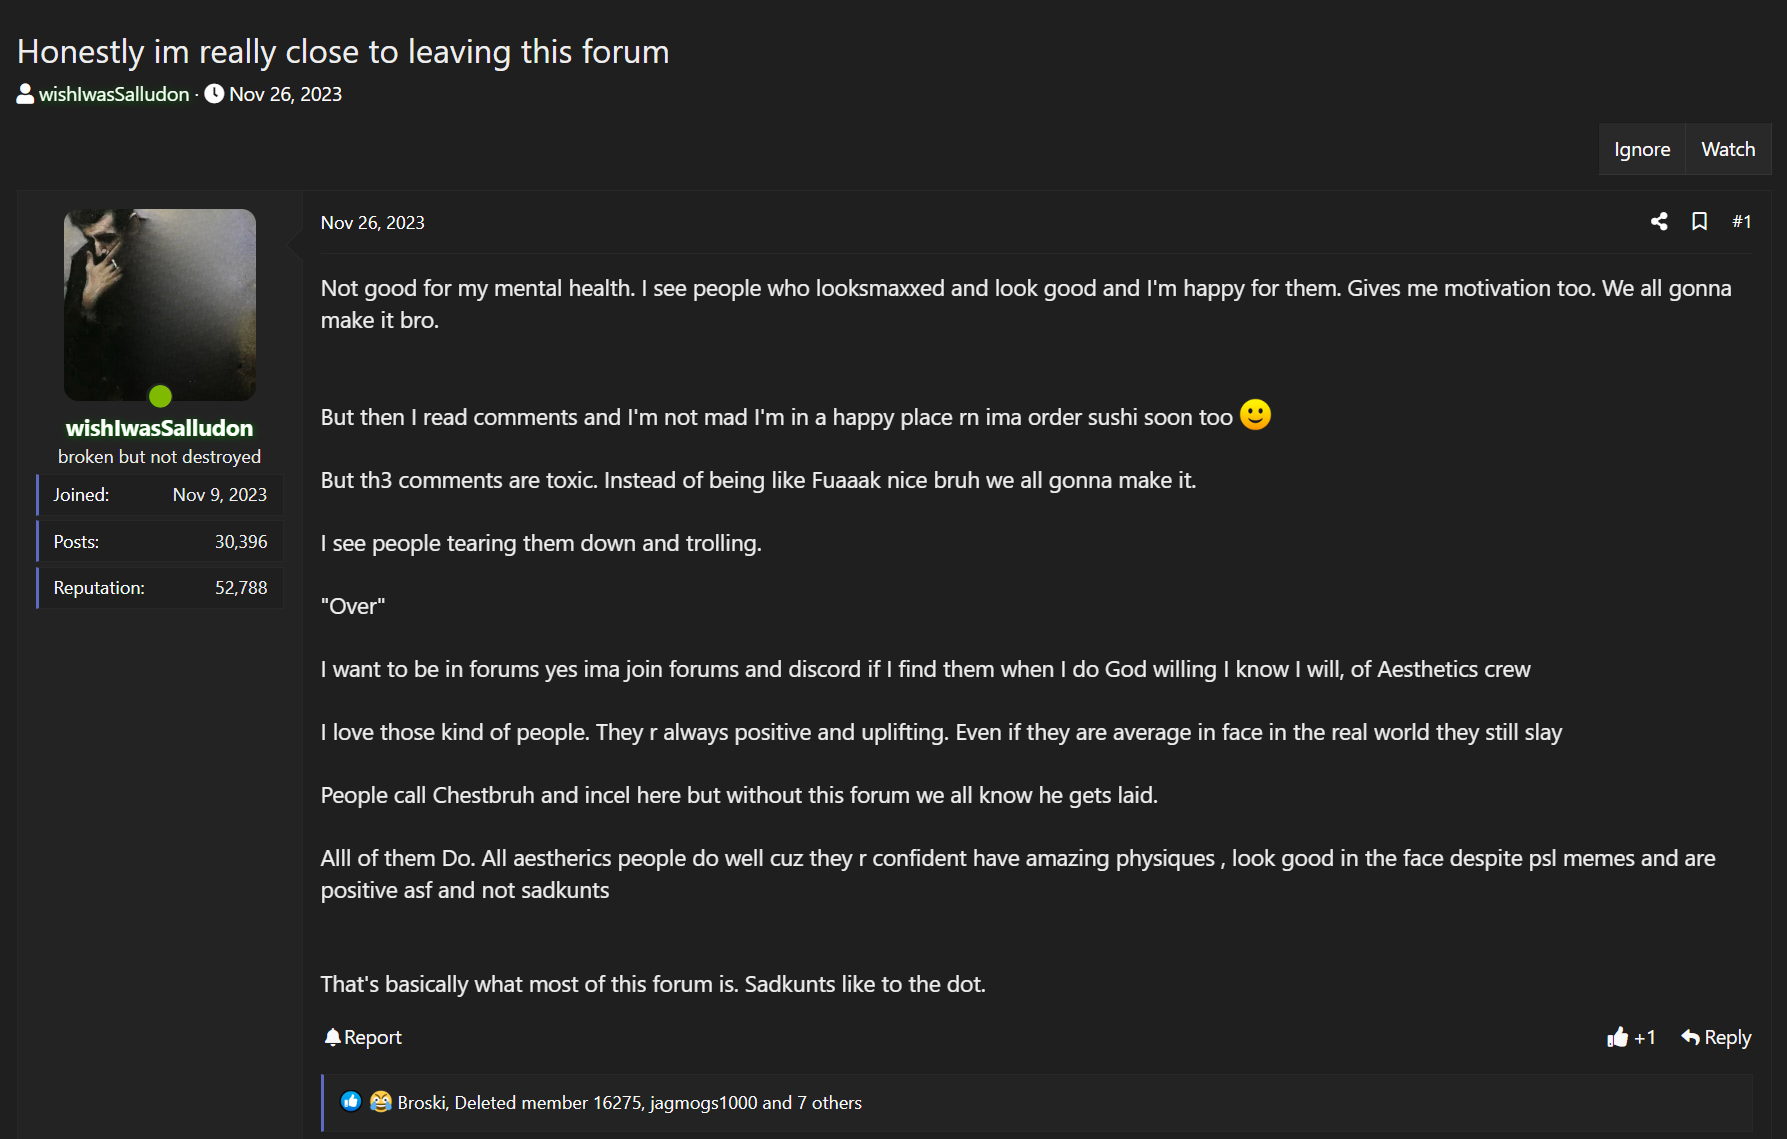Open Broski's profile in reactions list
Image resolution: width=1787 pixels, height=1139 pixels.
point(421,1102)
